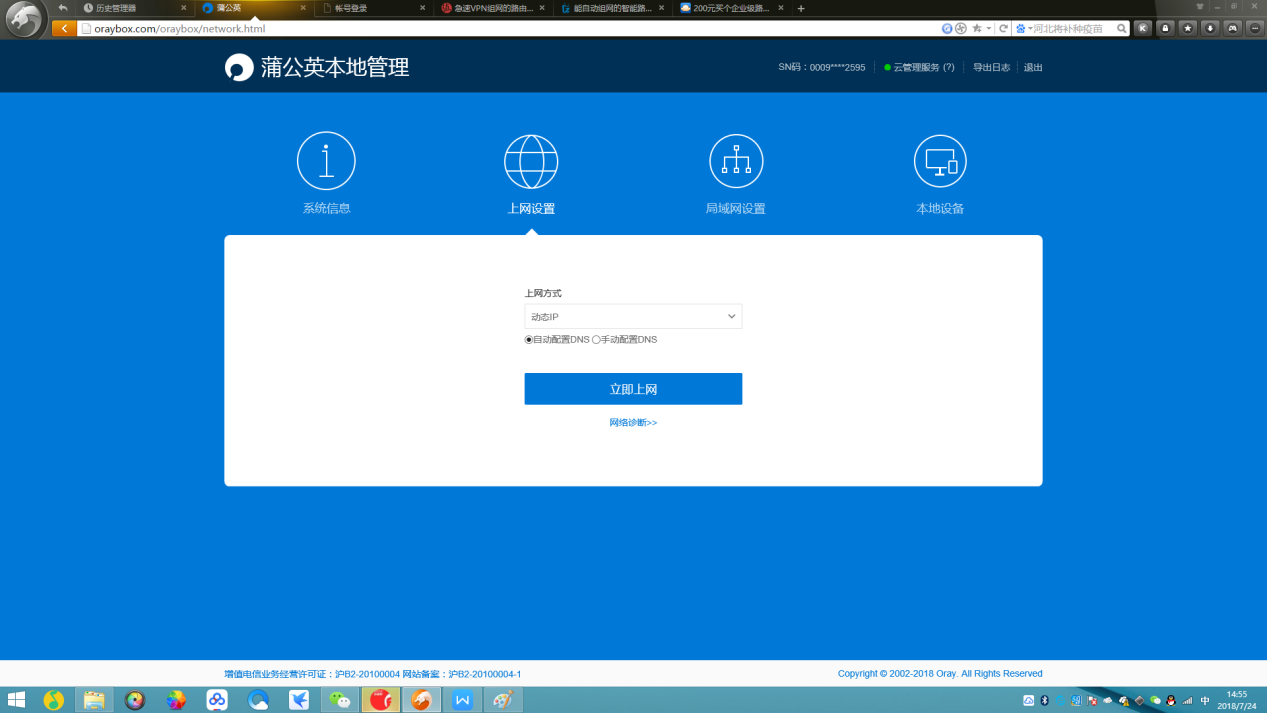The width and height of the screenshot is (1267, 713).
Task: Open the 网络诊断>> link
Action: pyautogui.click(x=633, y=423)
